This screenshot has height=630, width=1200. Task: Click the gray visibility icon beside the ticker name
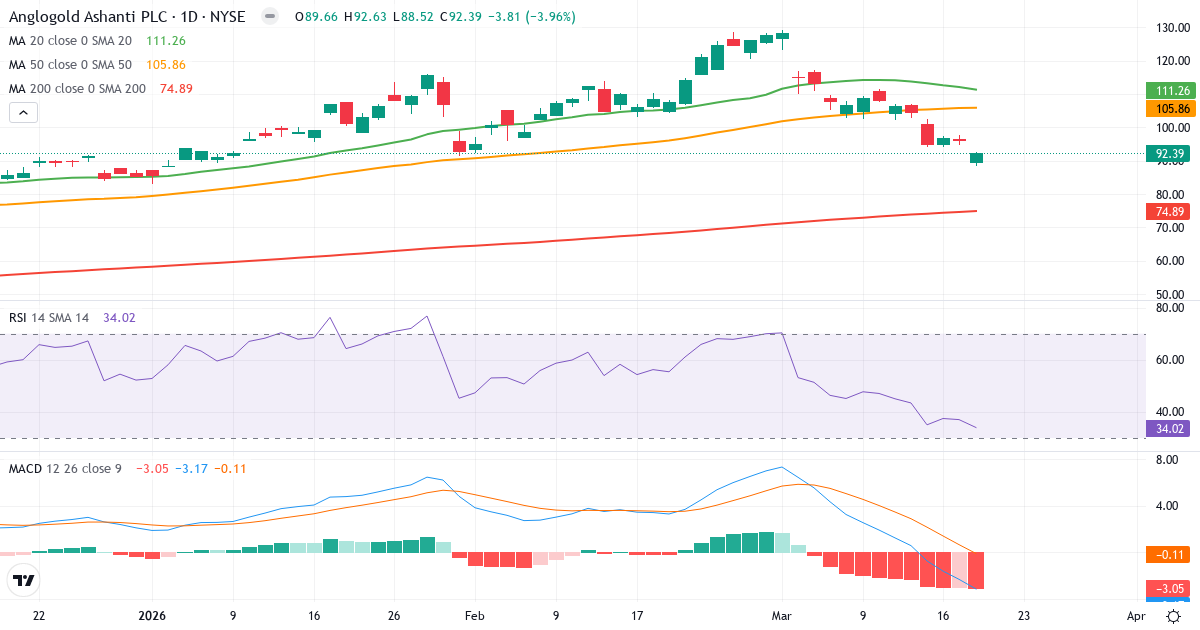coord(268,17)
